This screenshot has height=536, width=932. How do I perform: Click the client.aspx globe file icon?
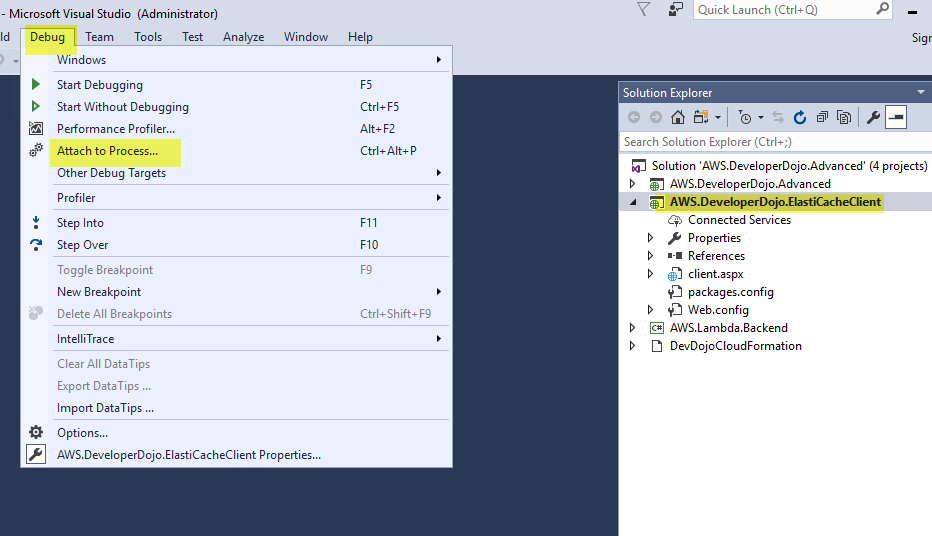674,275
